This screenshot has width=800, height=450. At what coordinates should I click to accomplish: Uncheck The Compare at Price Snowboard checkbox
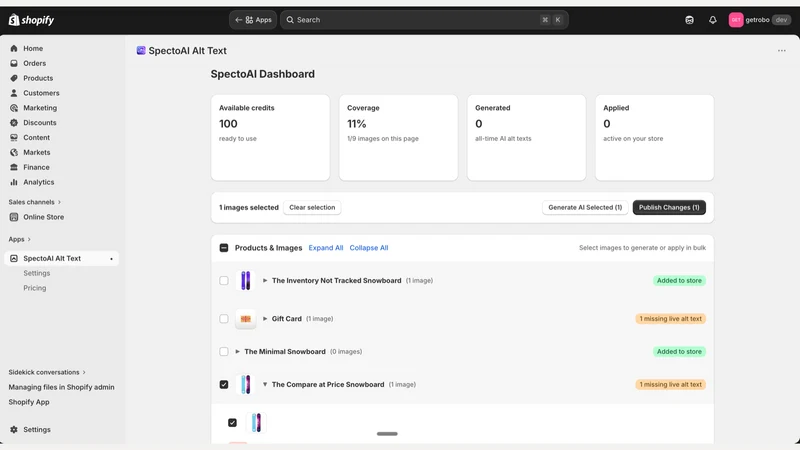pyautogui.click(x=223, y=384)
